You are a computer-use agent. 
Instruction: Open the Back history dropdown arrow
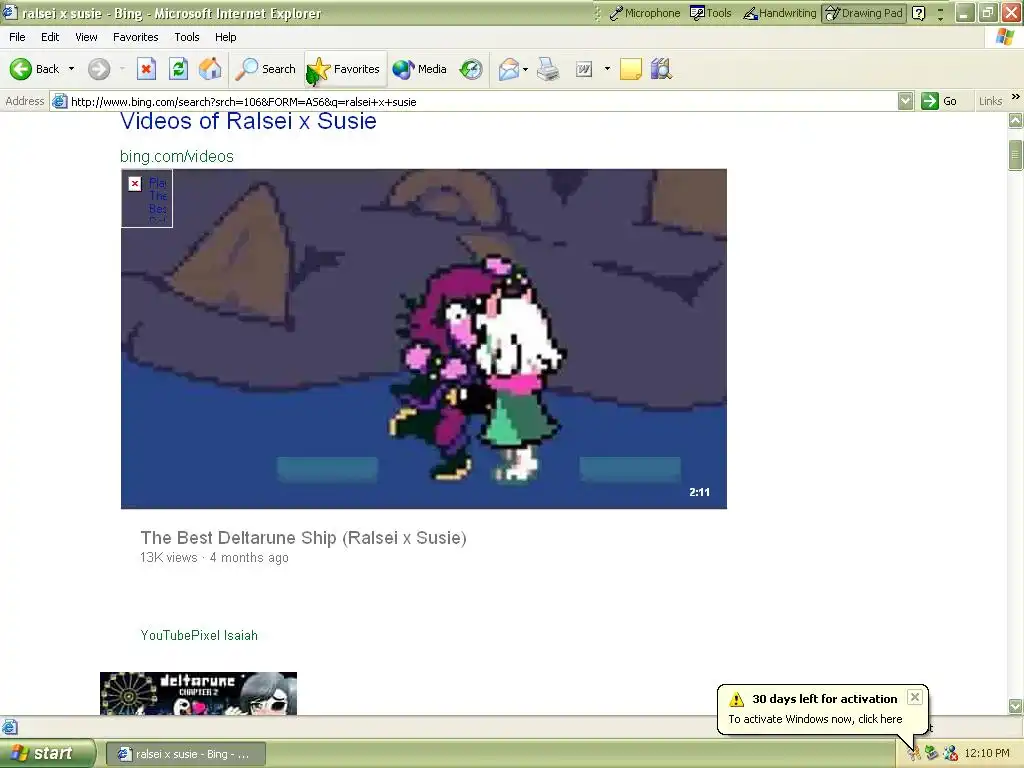(71, 69)
